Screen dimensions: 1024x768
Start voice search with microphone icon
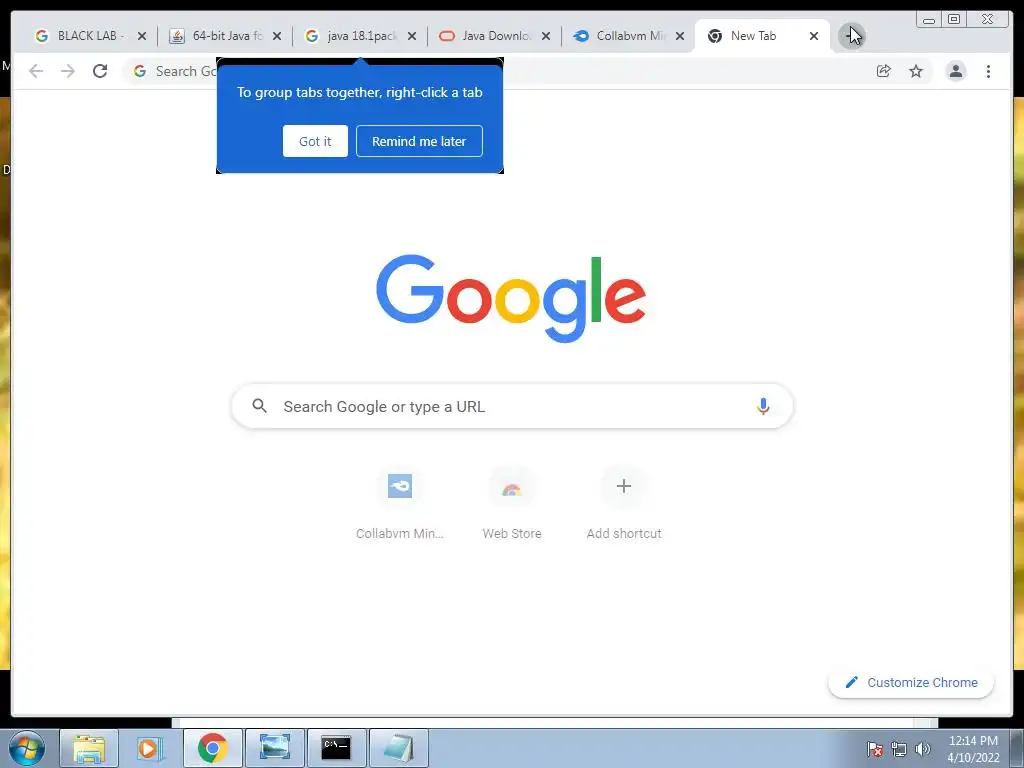pos(763,406)
